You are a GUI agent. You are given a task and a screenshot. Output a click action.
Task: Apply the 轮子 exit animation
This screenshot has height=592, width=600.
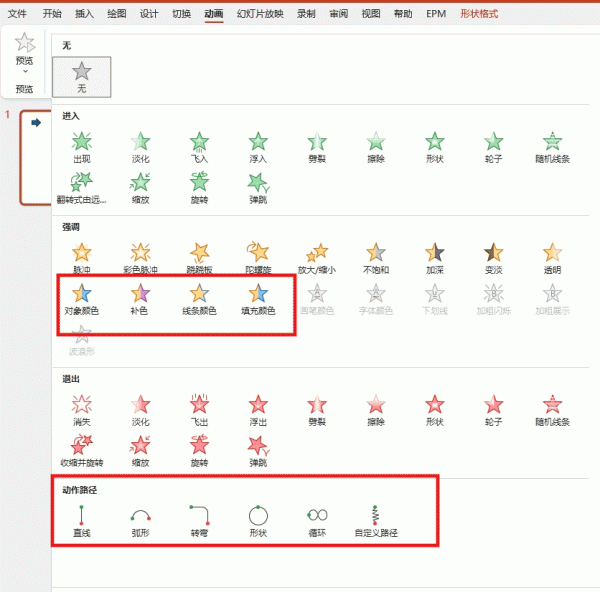click(x=494, y=410)
